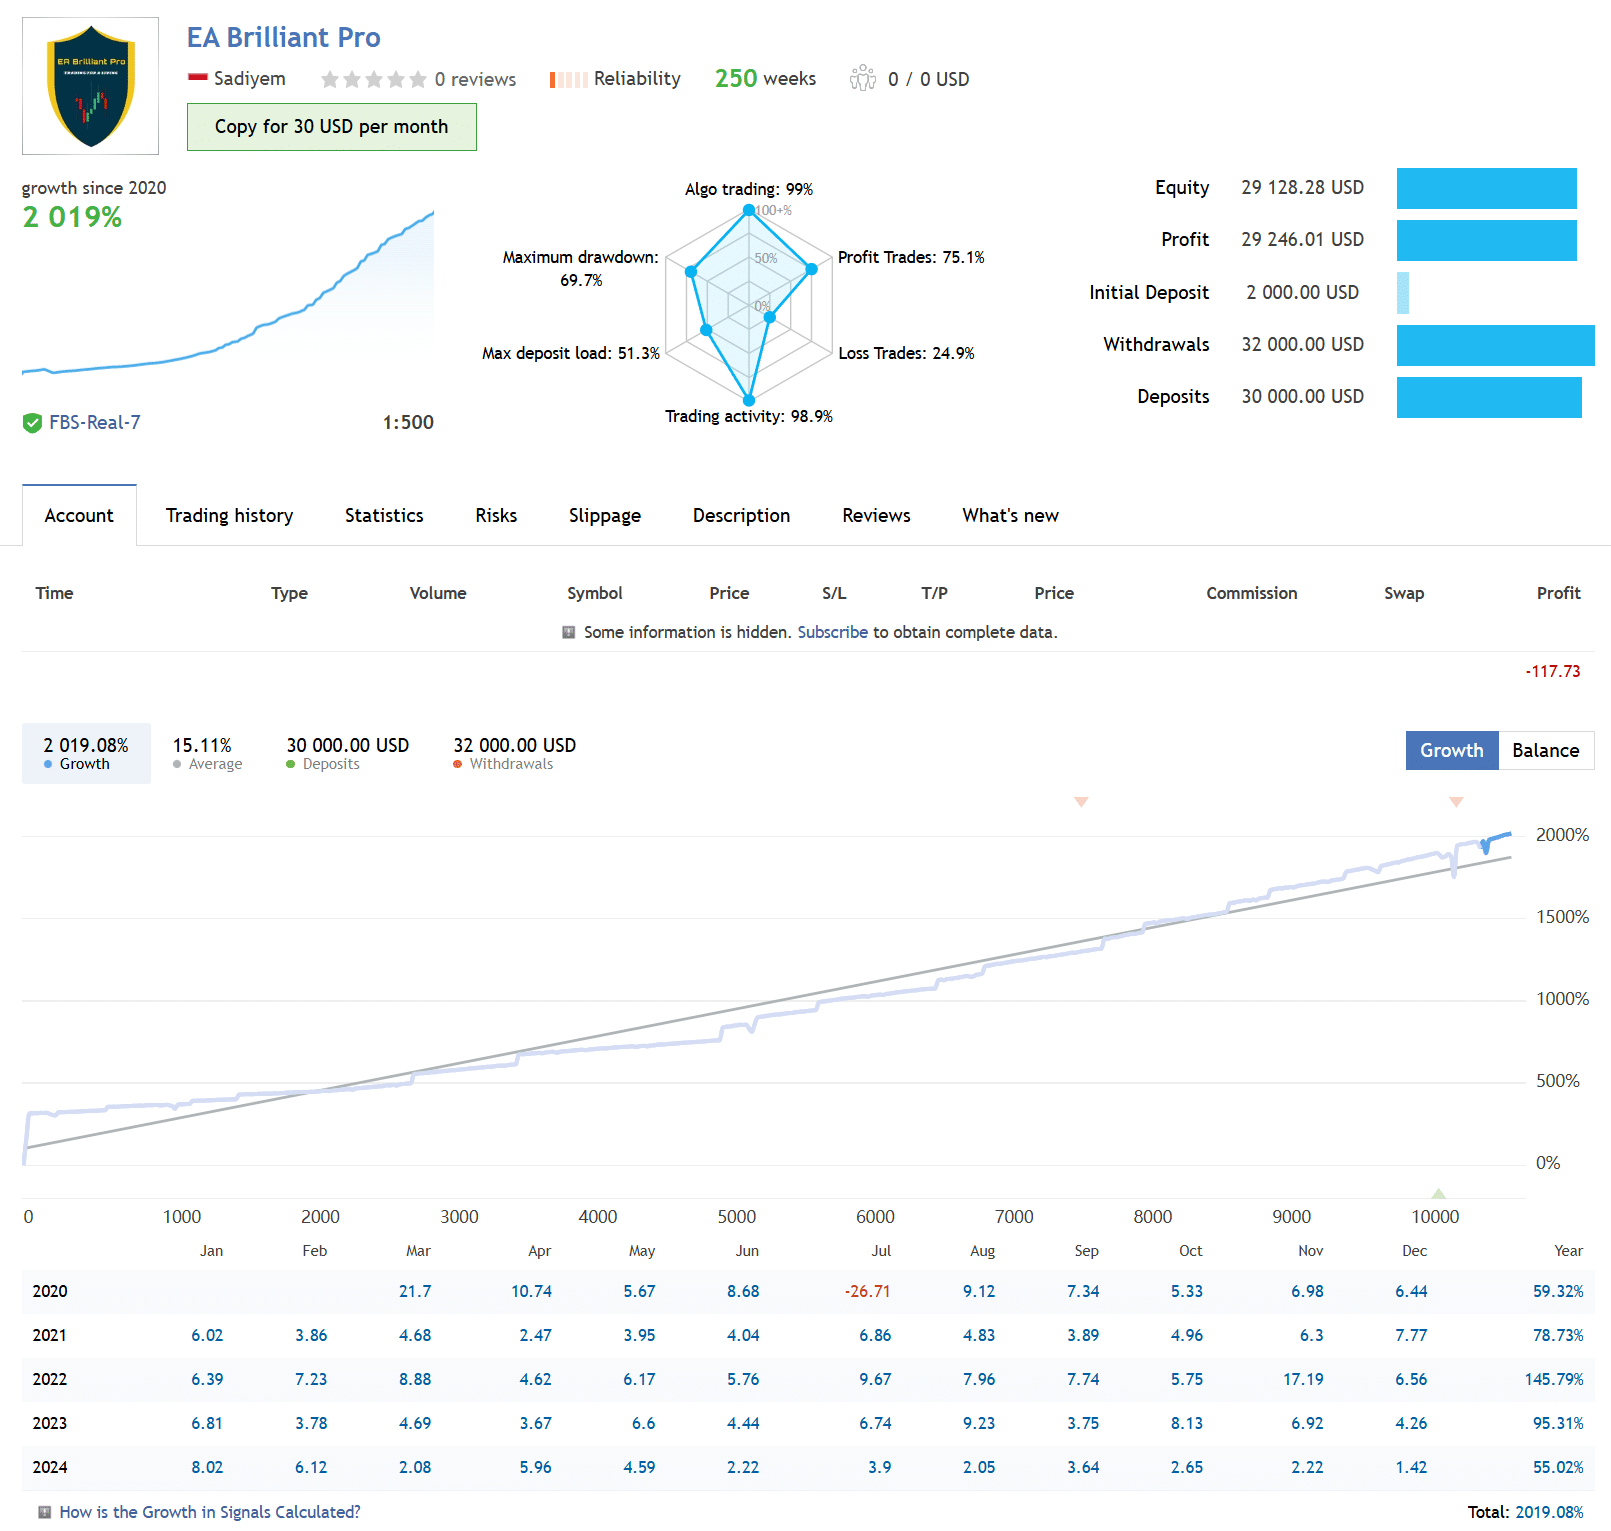This screenshot has height=1531, width=1611.
Task: Click the star rating icons
Action: 373,79
